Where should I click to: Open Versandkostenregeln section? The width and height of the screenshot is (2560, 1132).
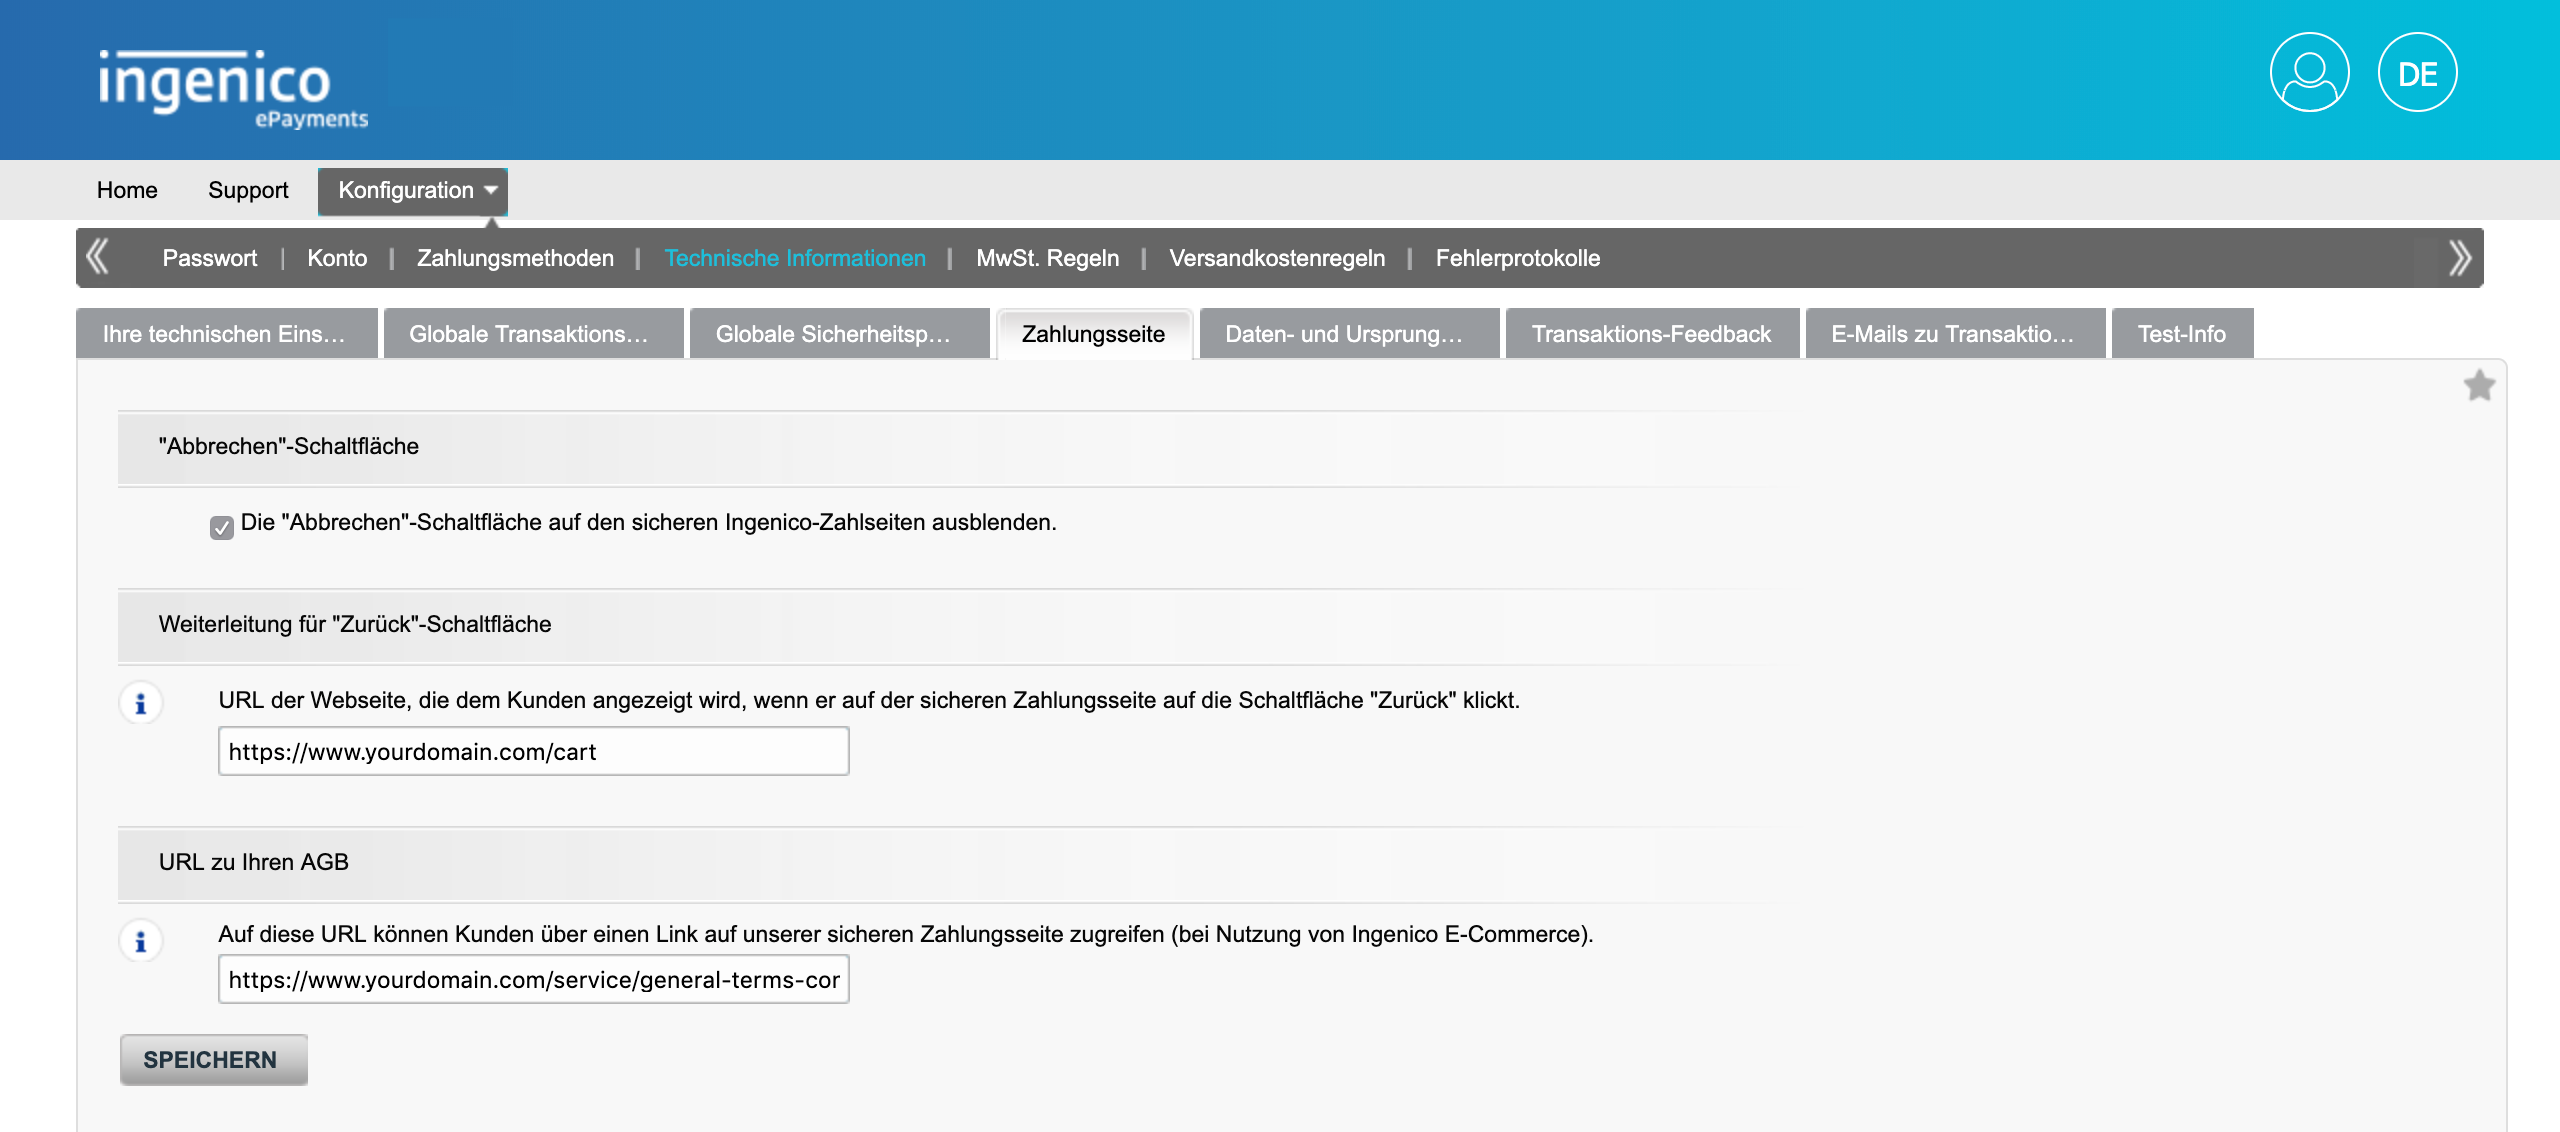pyautogui.click(x=1277, y=258)
